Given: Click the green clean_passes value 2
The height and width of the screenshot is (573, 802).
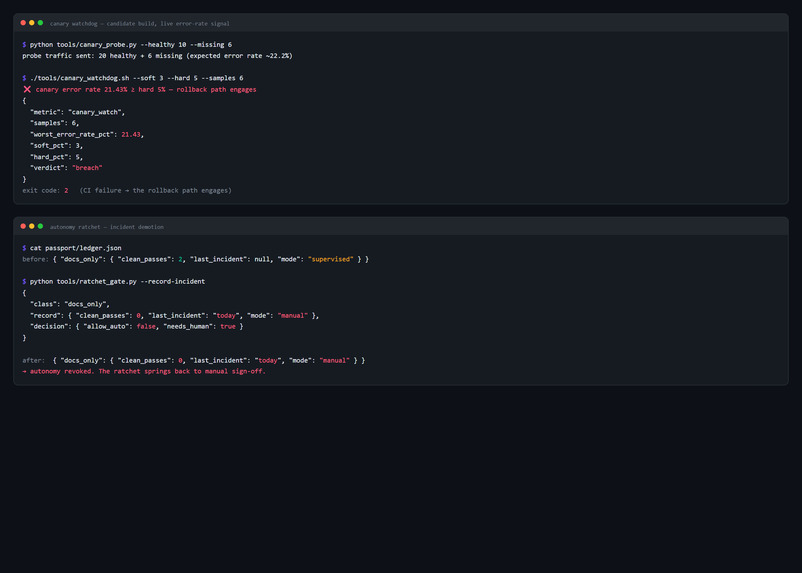Looking at the screenshot, I should 181,259.
